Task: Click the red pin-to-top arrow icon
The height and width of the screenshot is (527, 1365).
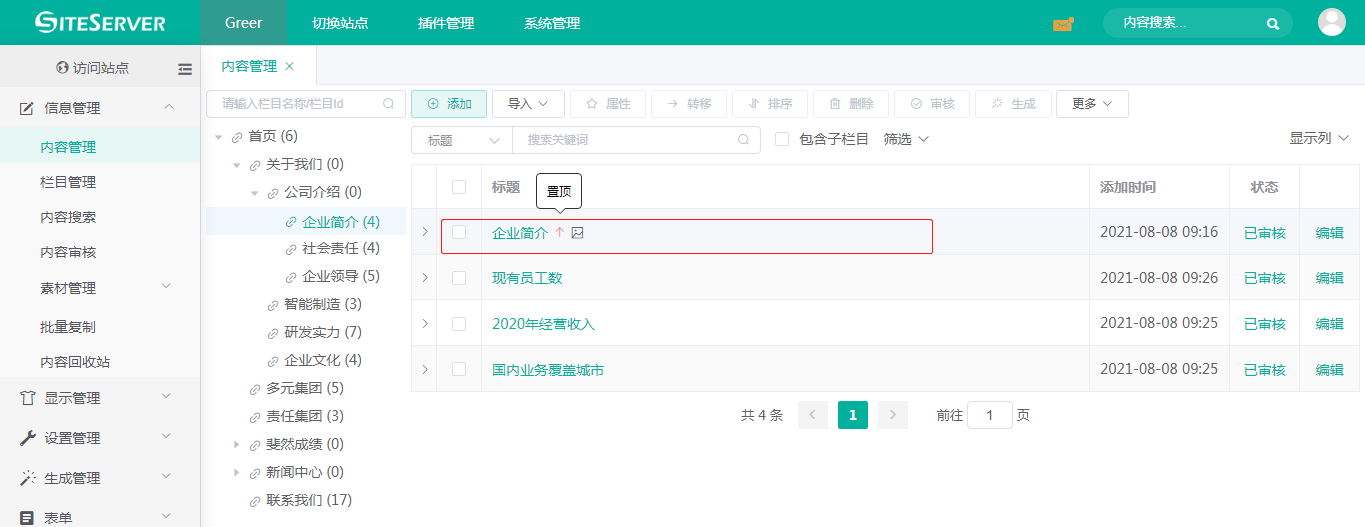Action: click(x=560, y=233)
